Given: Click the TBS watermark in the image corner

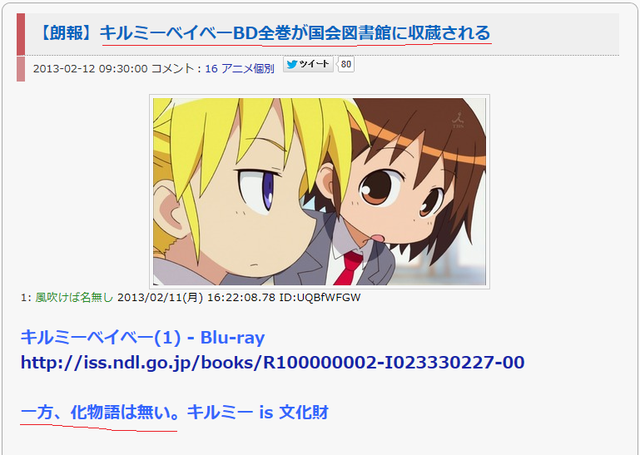Looking at the screenshot, I should pos(458,122).
